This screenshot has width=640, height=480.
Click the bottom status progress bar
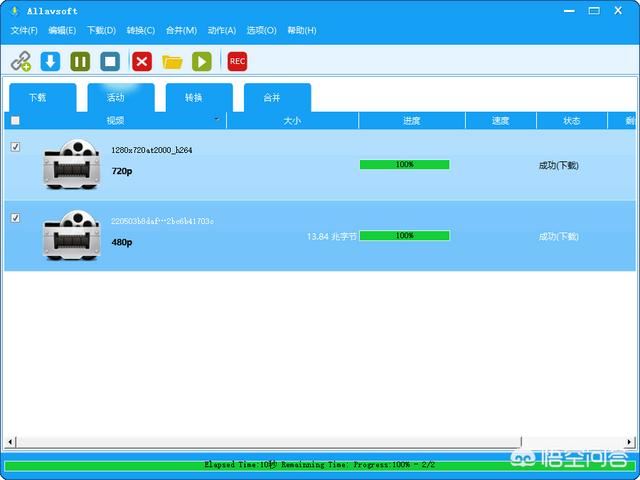coord(320,465)
